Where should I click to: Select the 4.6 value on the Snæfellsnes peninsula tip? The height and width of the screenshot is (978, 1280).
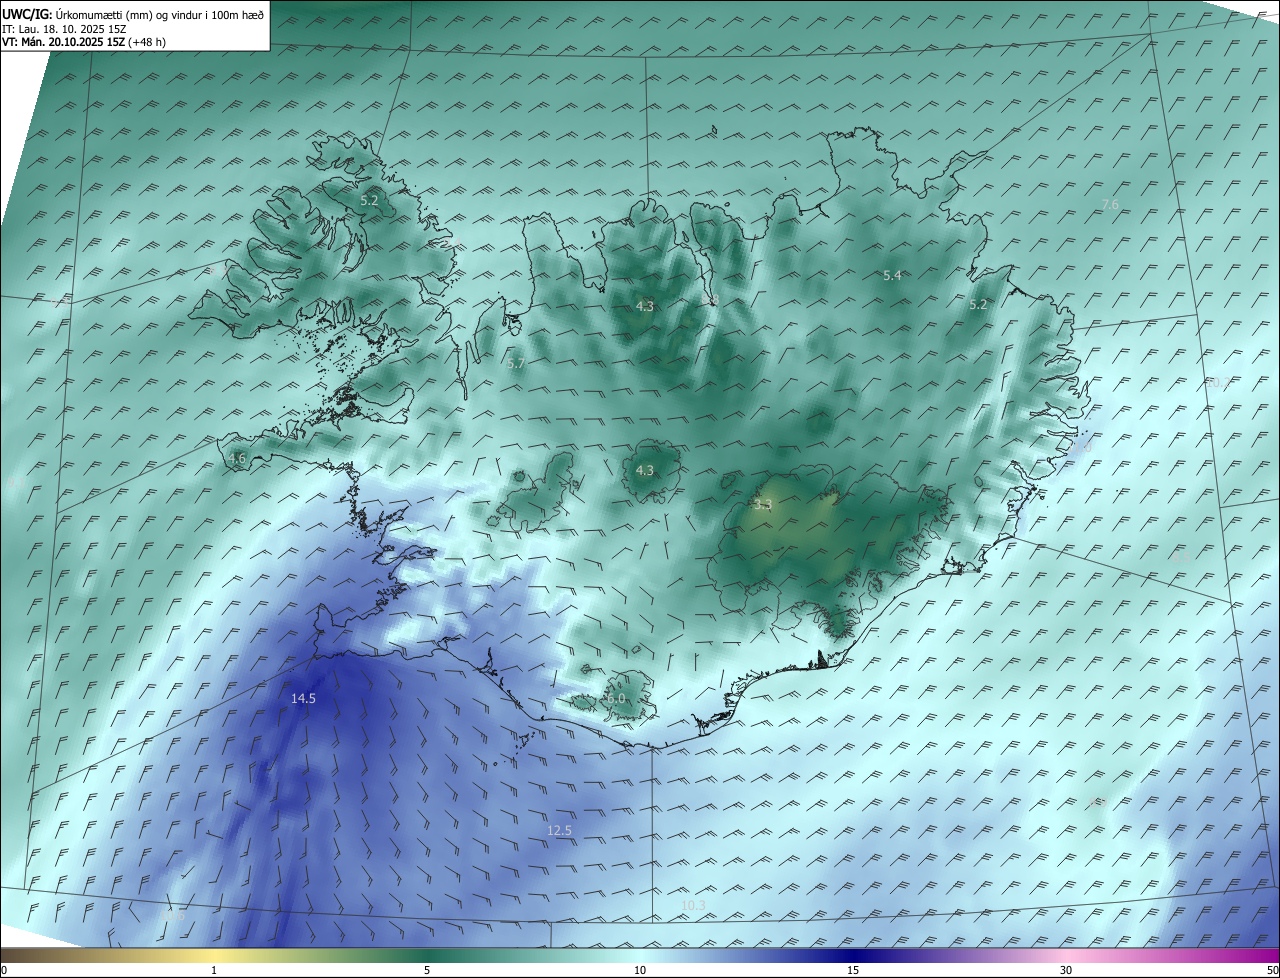(237, 459)
